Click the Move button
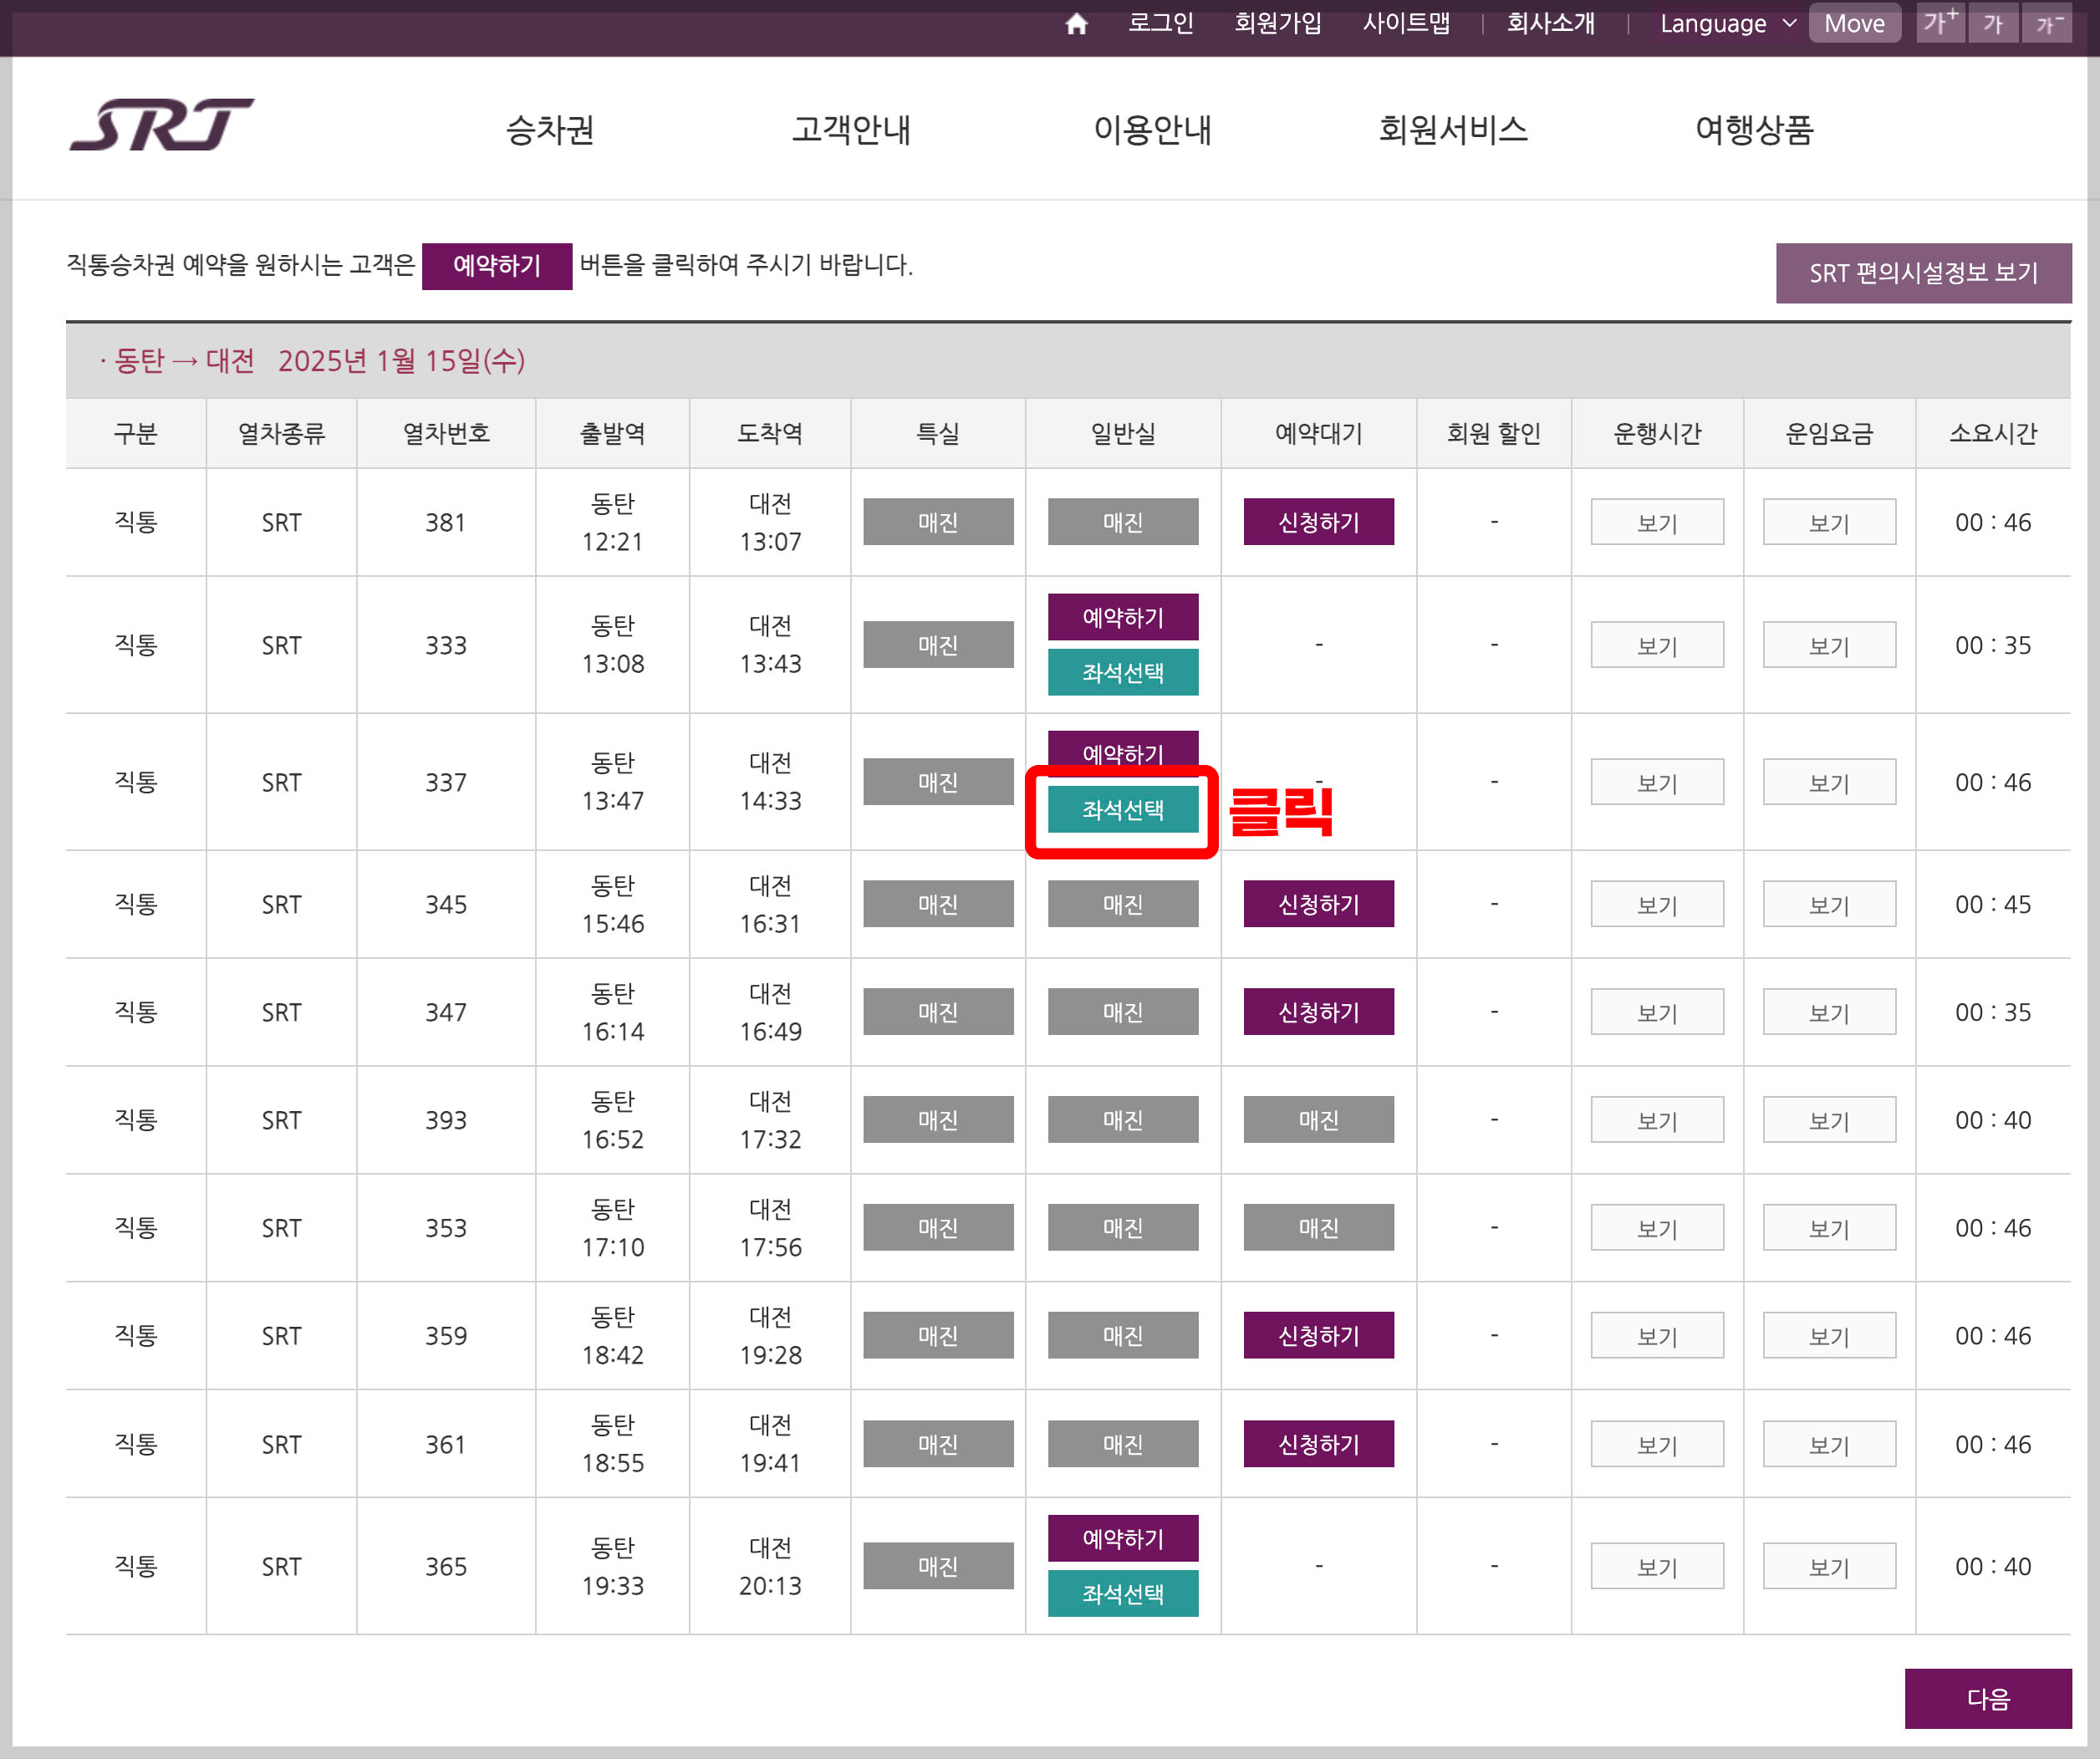2100x1759 pixels. 1854,23
